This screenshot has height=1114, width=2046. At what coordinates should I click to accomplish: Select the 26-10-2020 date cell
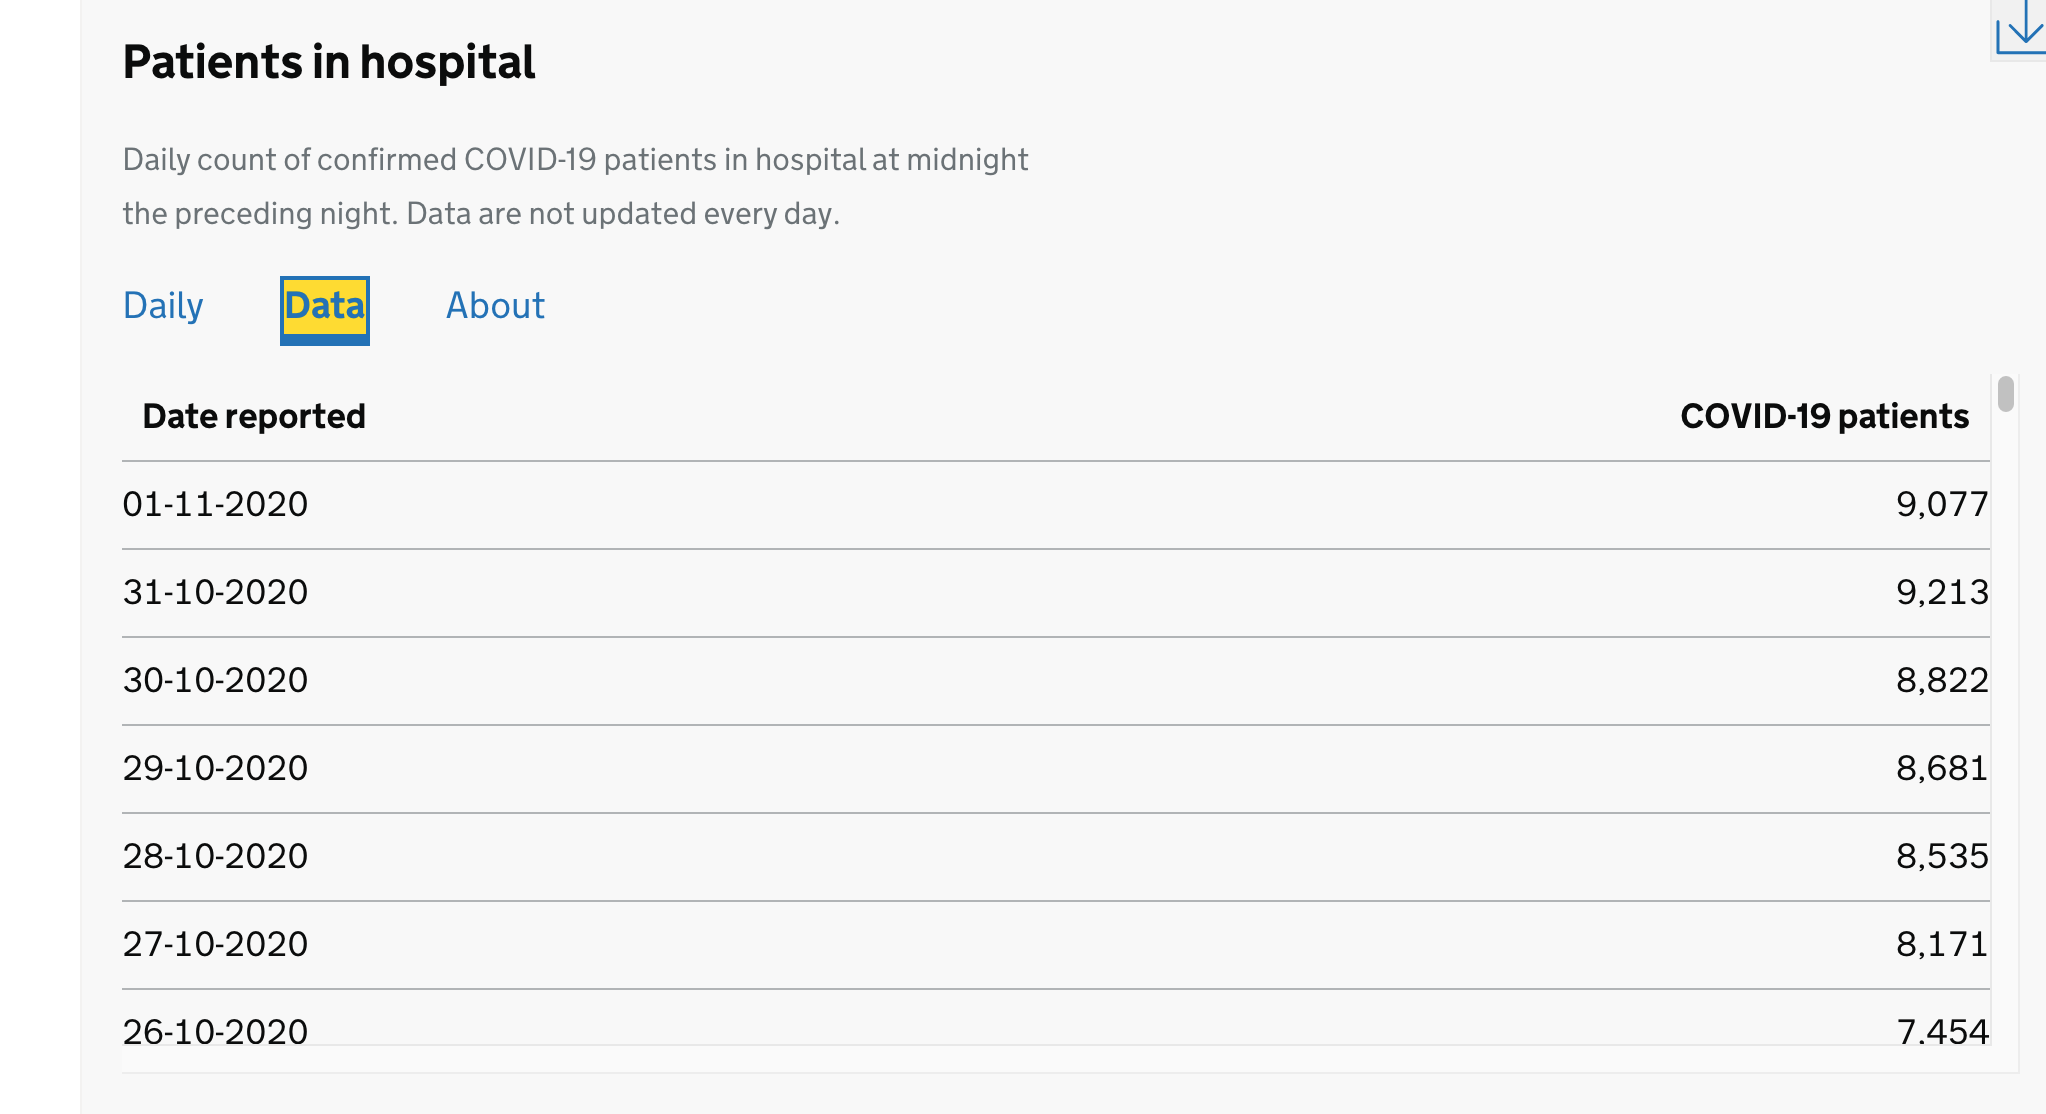[x=215, y=1030]
